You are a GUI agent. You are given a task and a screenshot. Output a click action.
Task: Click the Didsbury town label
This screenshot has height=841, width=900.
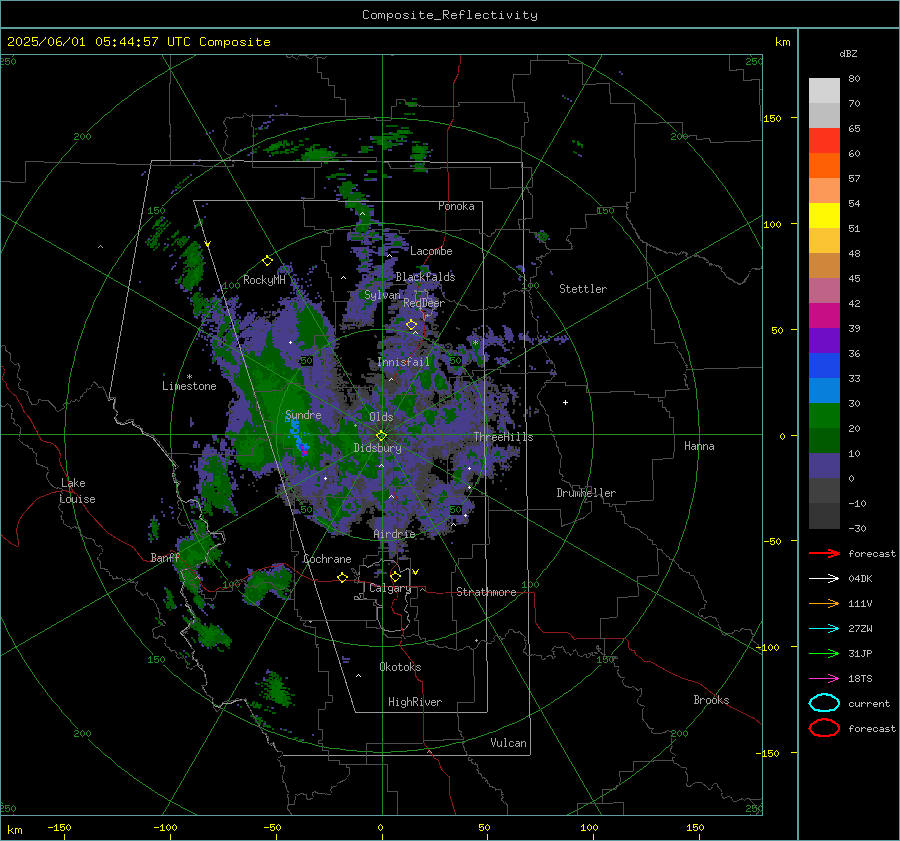[377, 448]
